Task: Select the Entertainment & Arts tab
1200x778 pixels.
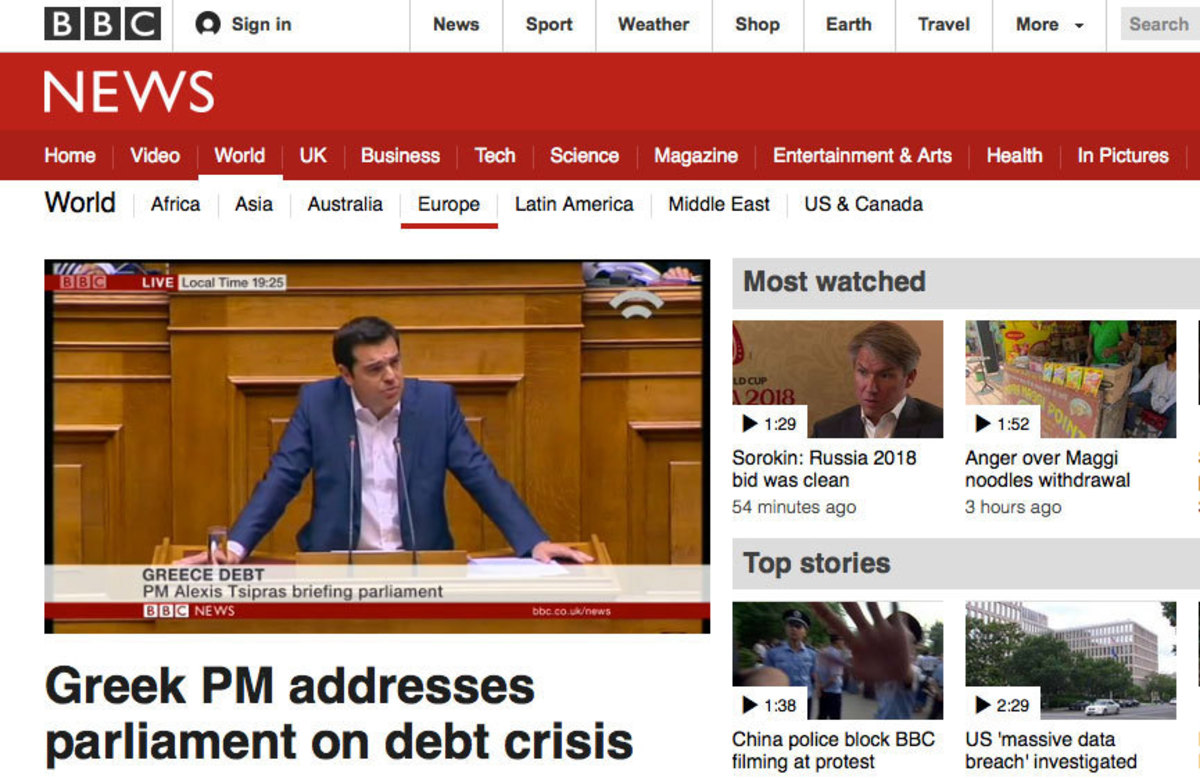Action: [x=862, y=156]
